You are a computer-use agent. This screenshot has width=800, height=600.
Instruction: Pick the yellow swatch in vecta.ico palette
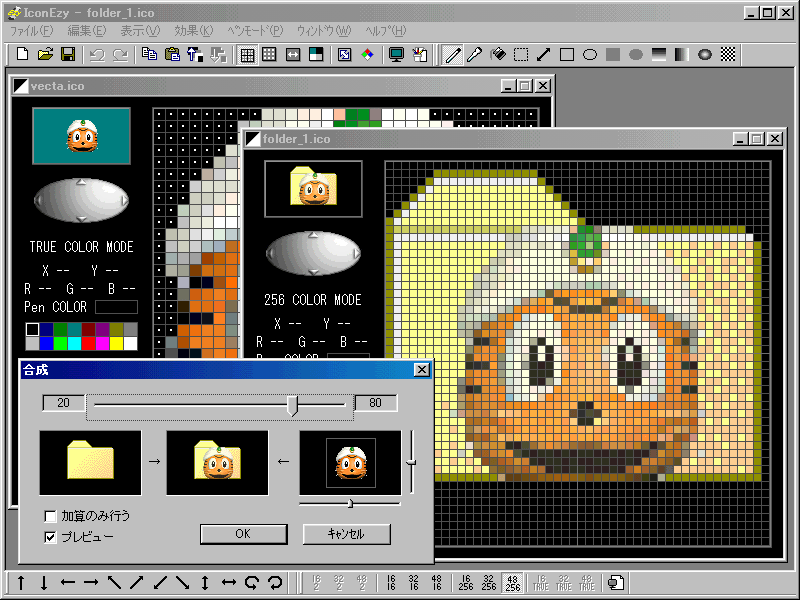pyautogui.click(x=116, y=343)
